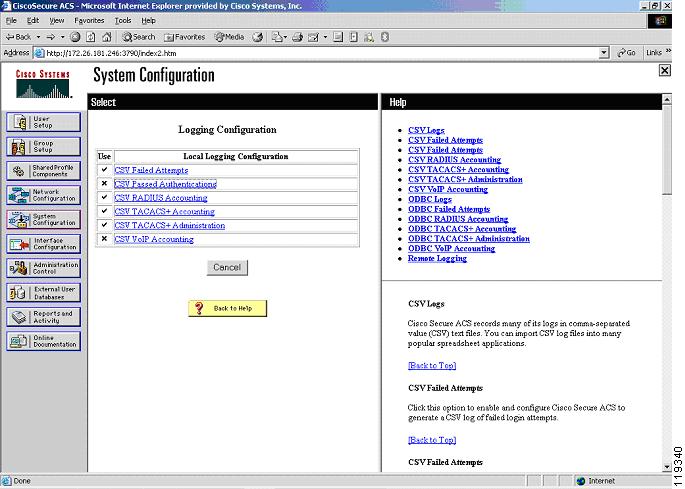Click the browser Forward arrow
This screenshot has height=489, width=685.
click(x=51, y=37)
